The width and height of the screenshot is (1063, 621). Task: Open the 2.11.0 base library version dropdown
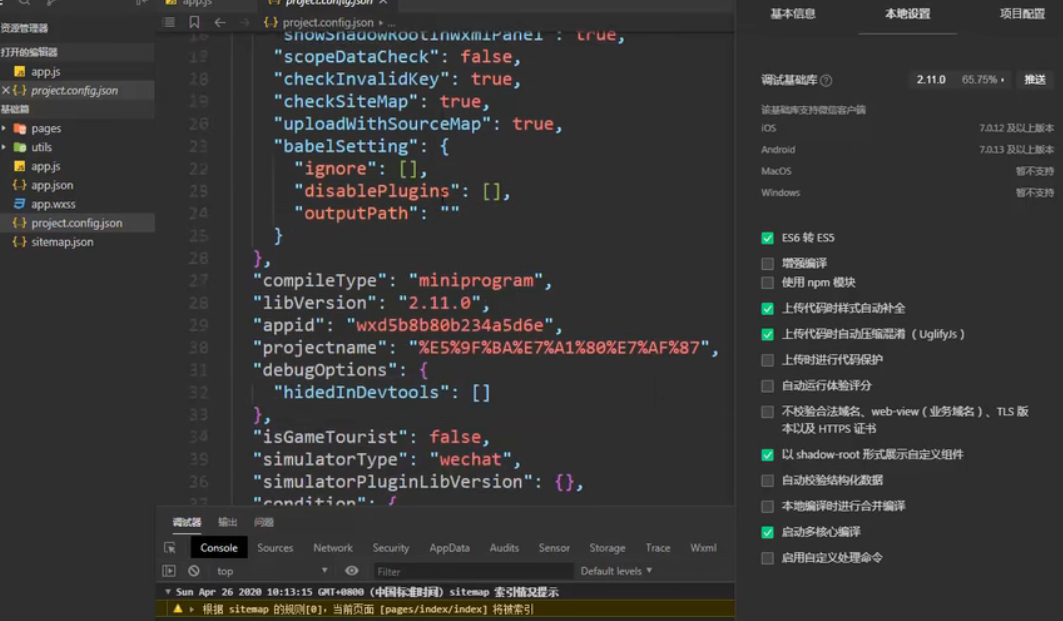click(961, 80)
